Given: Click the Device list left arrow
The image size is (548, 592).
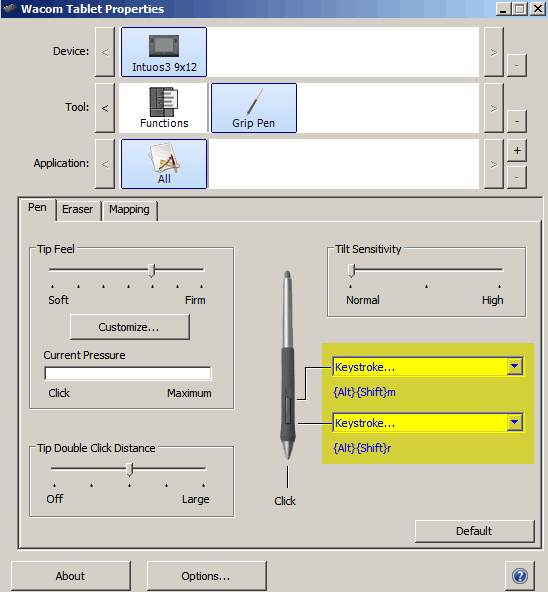Looking at the screenshot, I should (105, 52).
